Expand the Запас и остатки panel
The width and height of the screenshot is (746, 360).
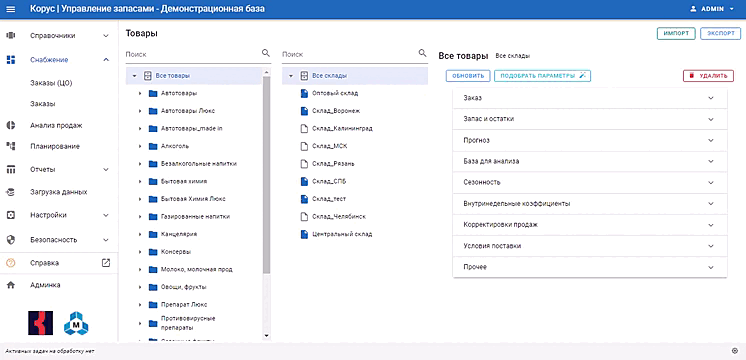pyautogui.click(x=590, y=119)
